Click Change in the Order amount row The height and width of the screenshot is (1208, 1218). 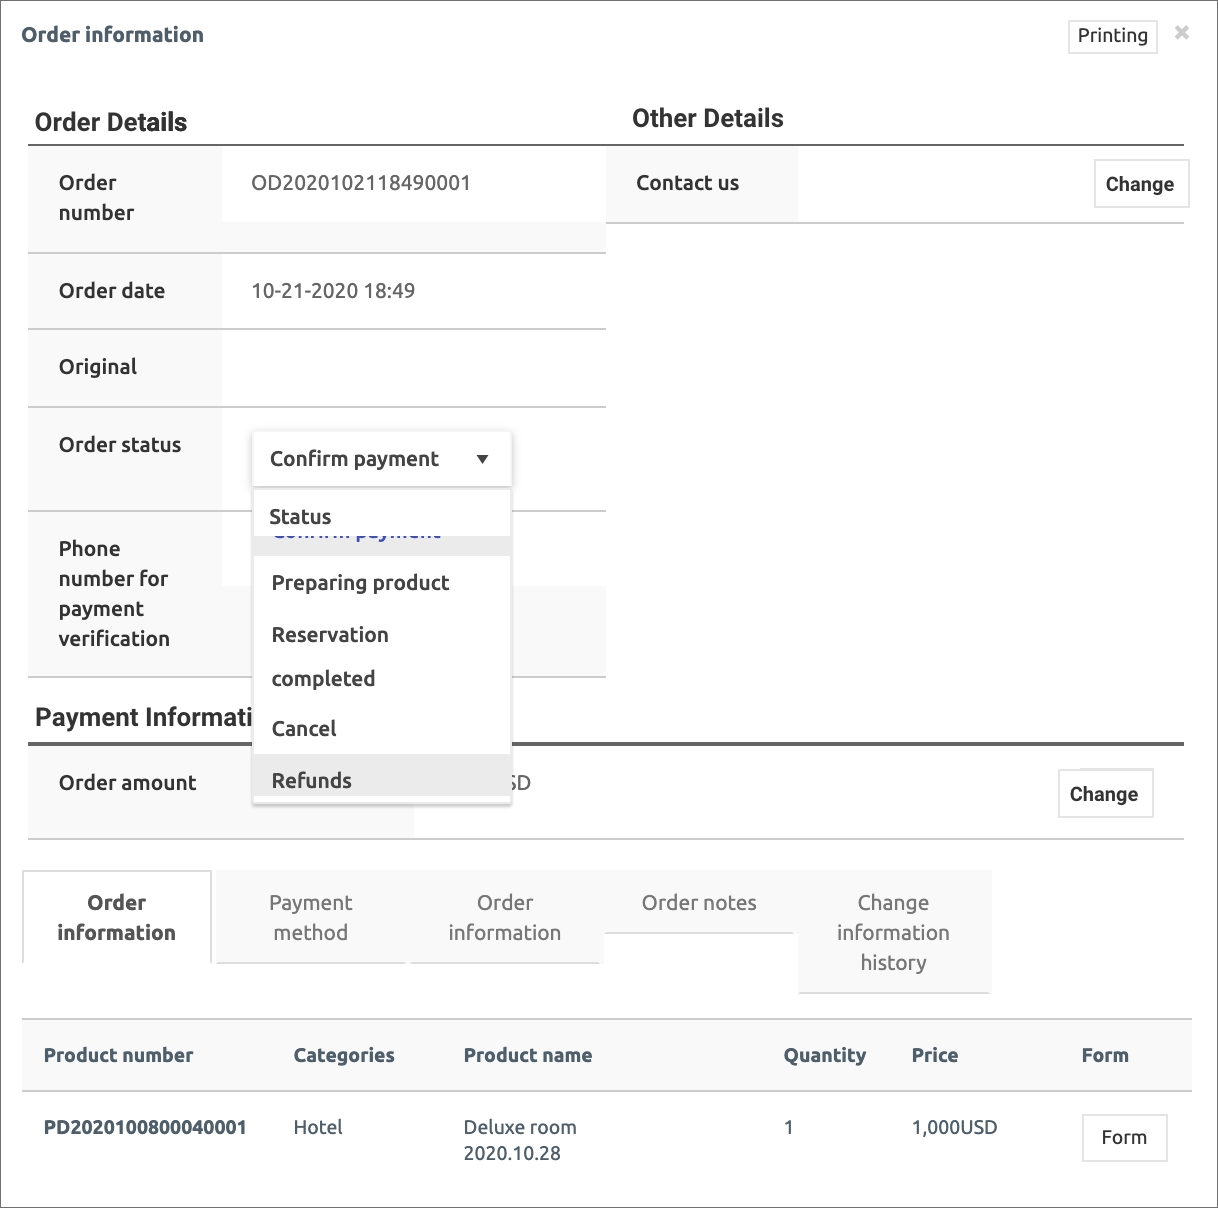[x=1104, y=794]
